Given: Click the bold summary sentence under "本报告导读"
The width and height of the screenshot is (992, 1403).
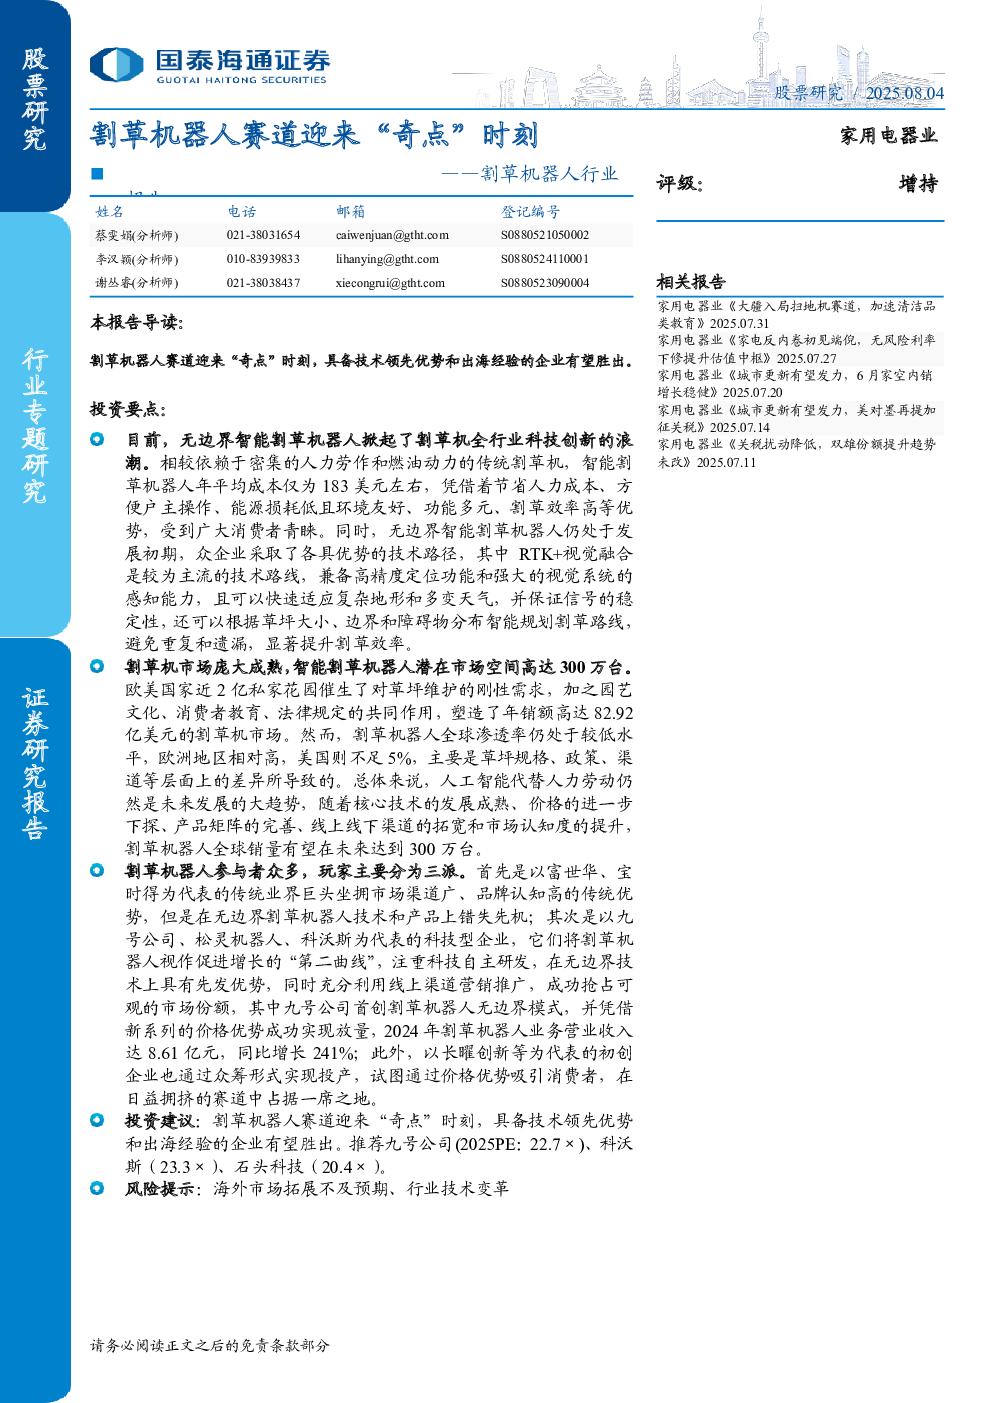Looking at the screenshot, I should 362,361.
